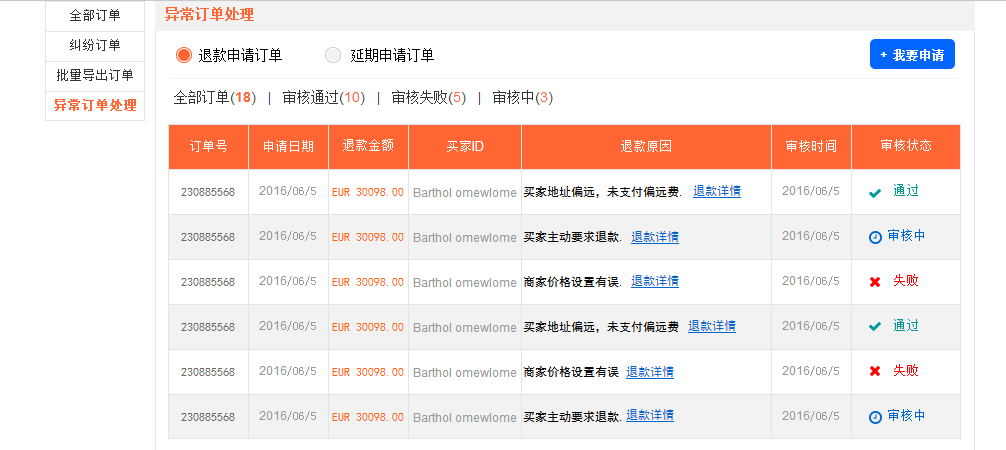
Task: Click EUR 30098.00 amount in the second row
Action: click(x=368, y=237)
